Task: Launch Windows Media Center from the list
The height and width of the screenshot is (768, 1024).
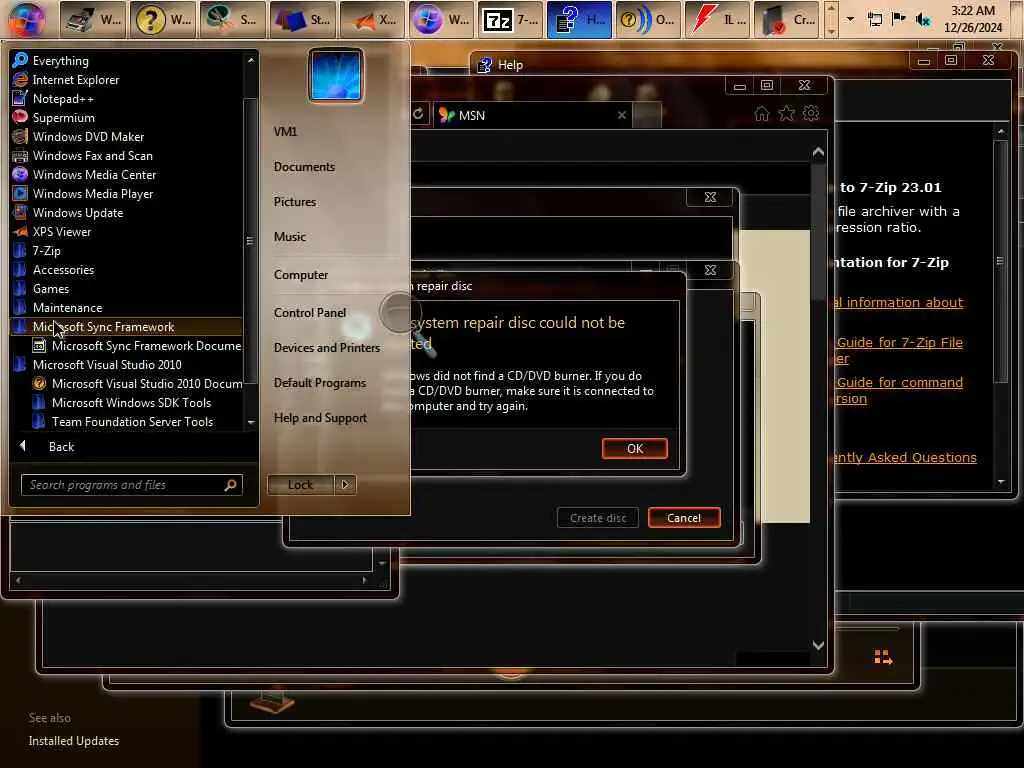Action: (94, 174)
